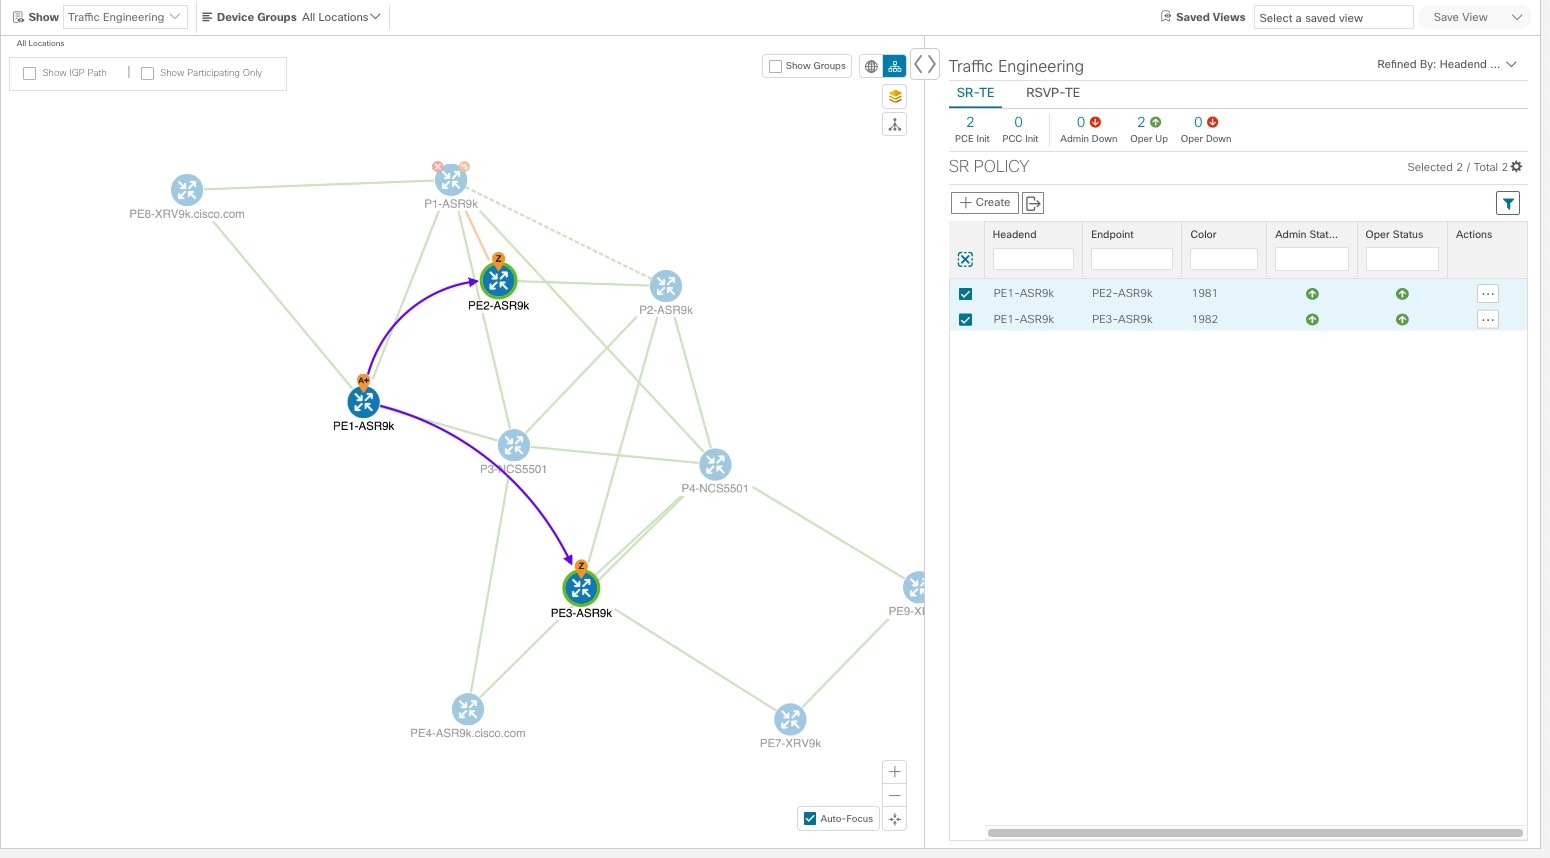
Task: Switch to the RSVP-TE tab
Action: point(1053,93)
